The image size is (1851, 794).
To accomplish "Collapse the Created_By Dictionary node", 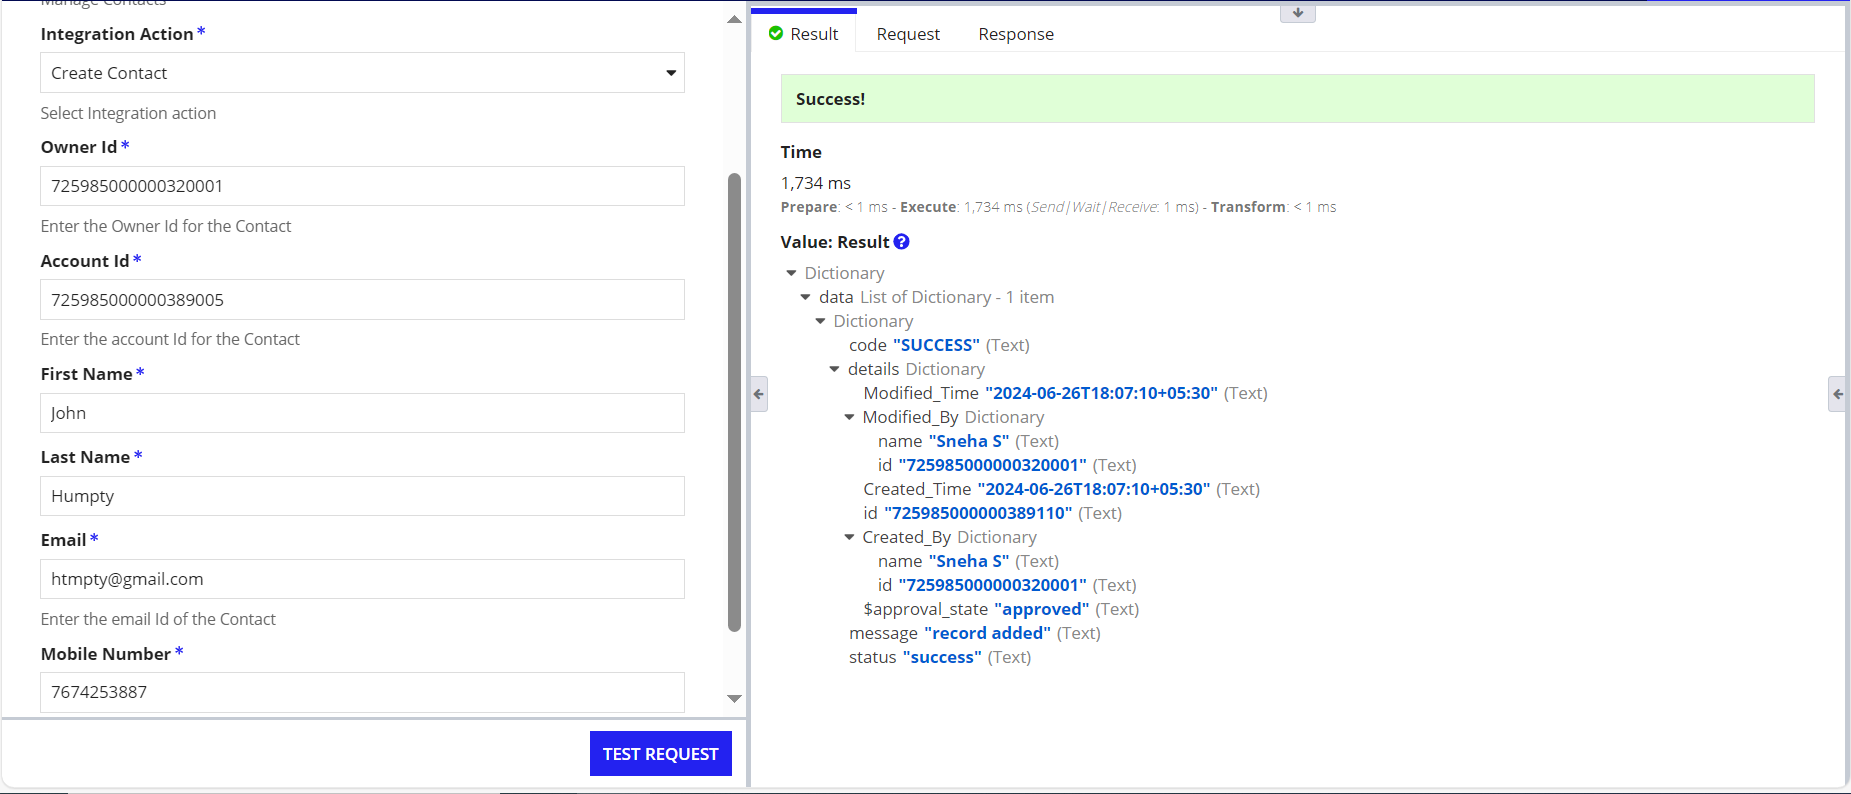I will [849, 537].
